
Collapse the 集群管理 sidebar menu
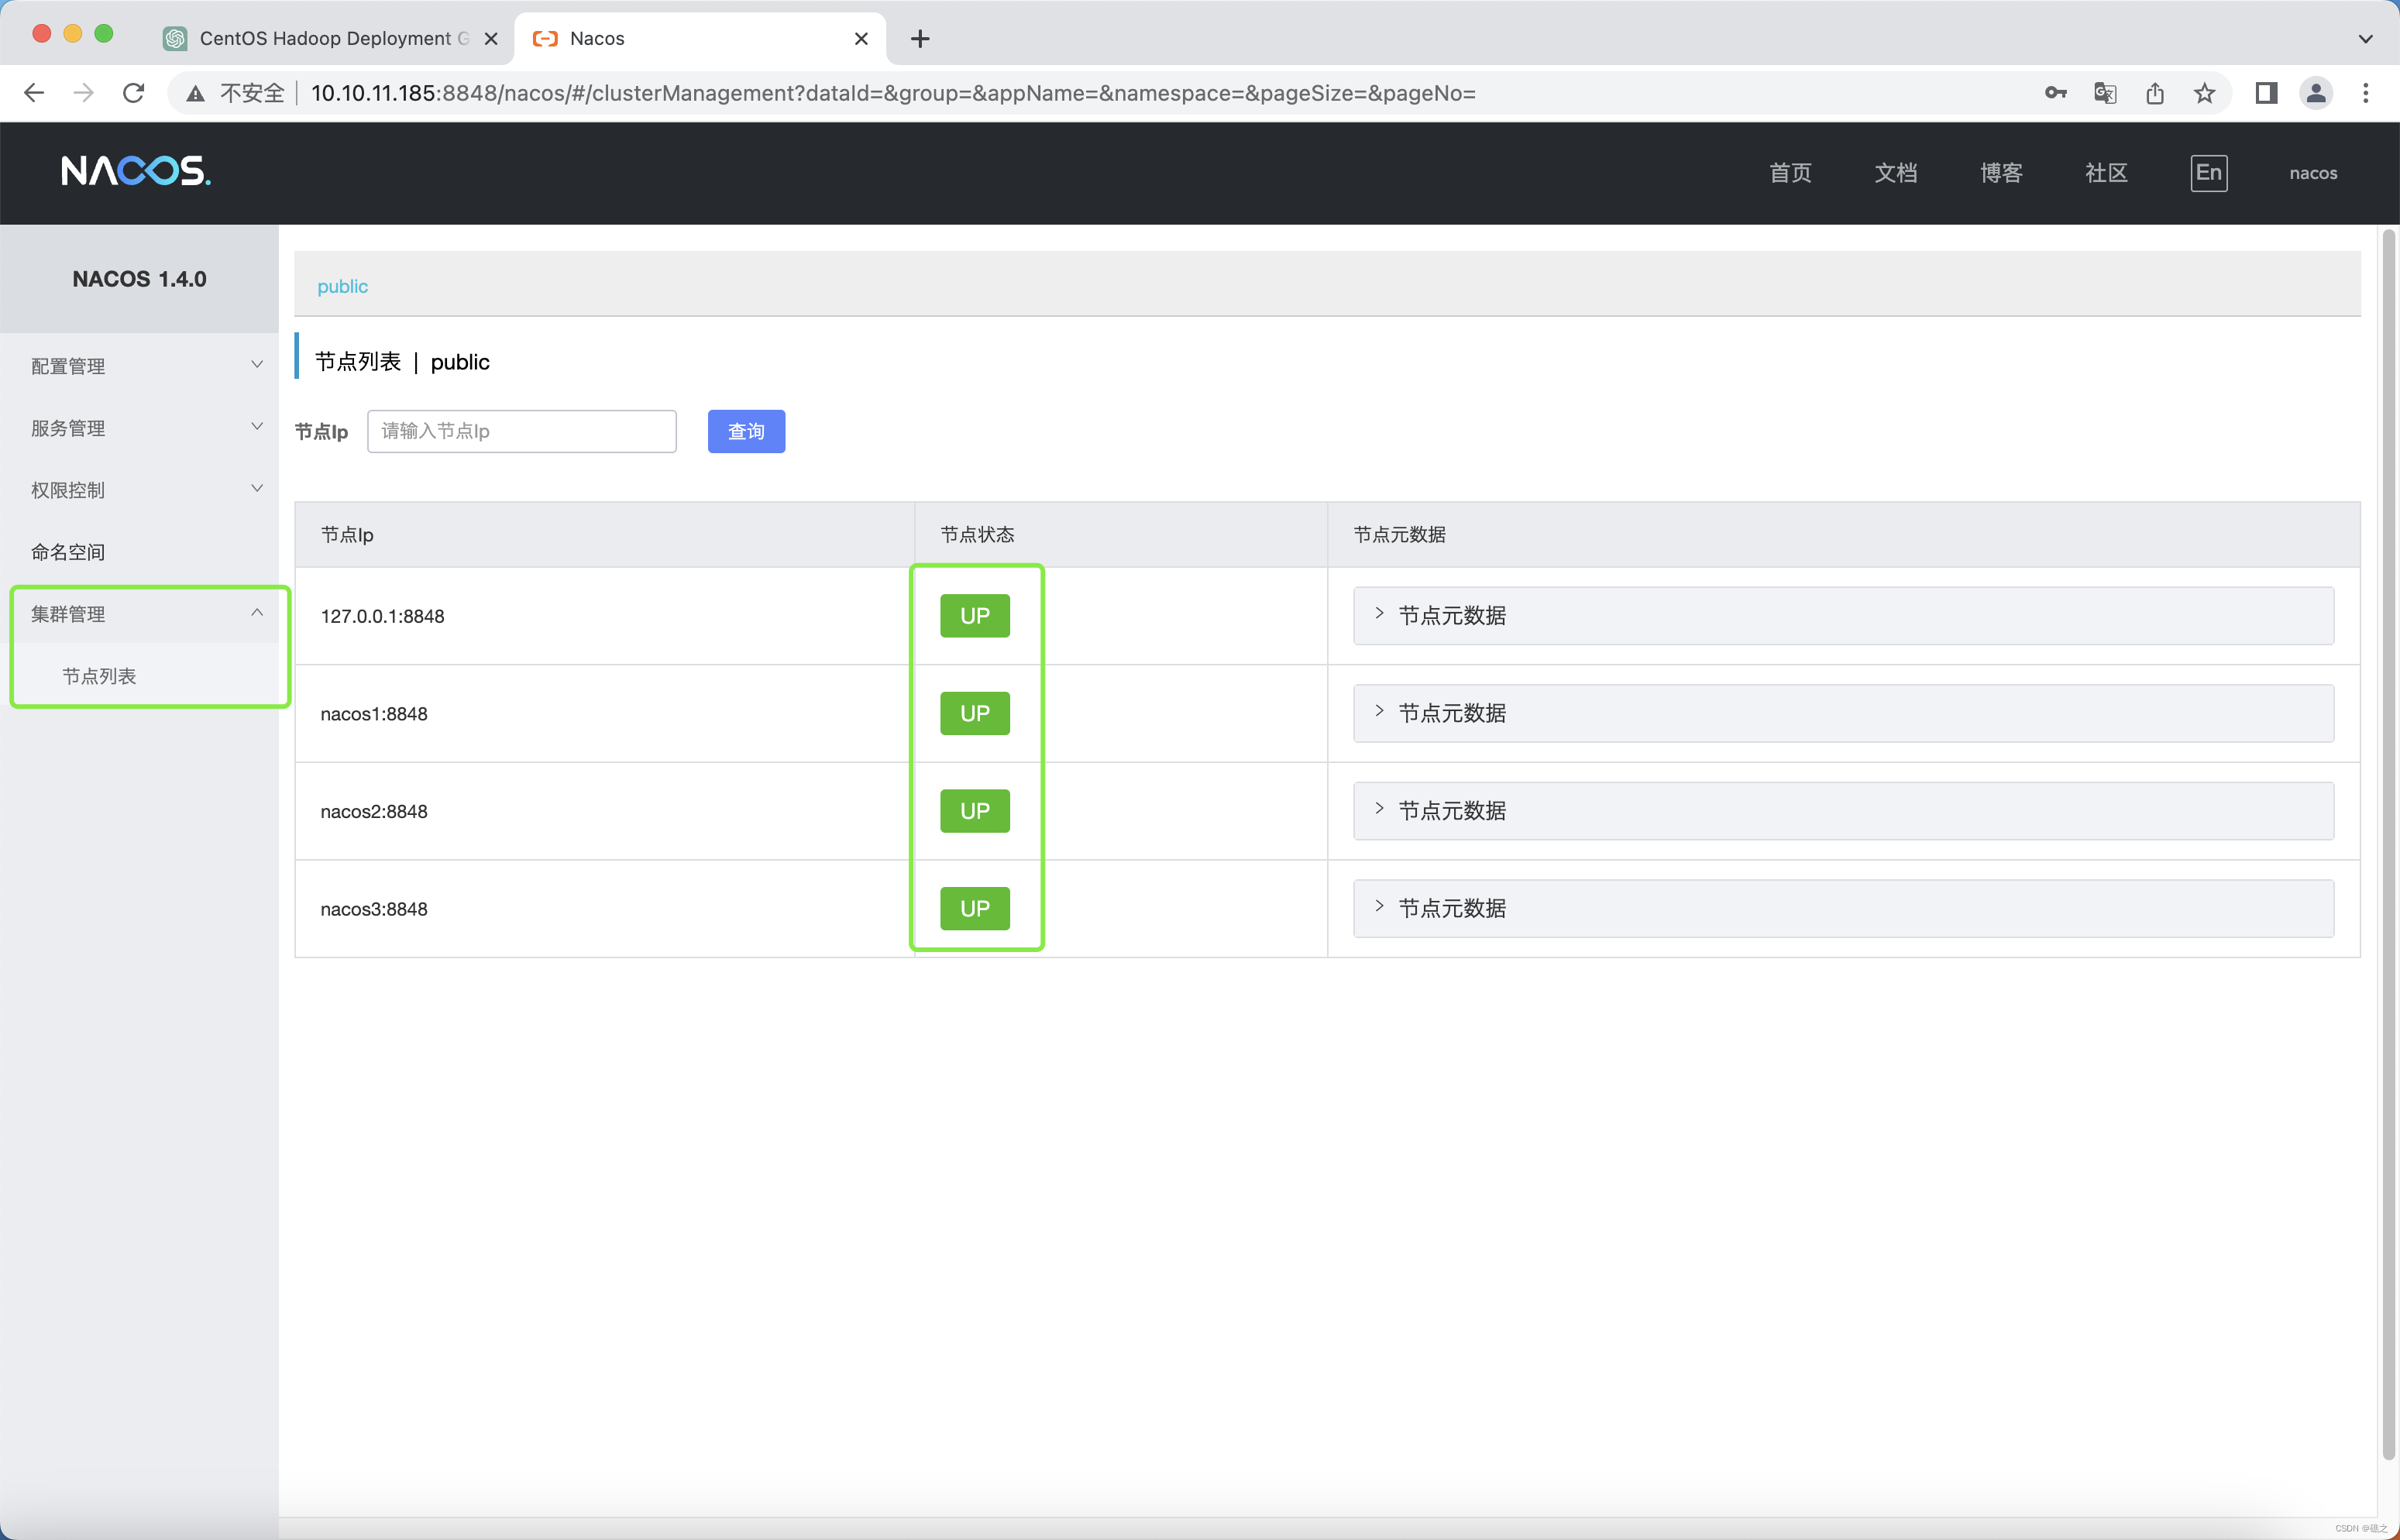(139, 614)
